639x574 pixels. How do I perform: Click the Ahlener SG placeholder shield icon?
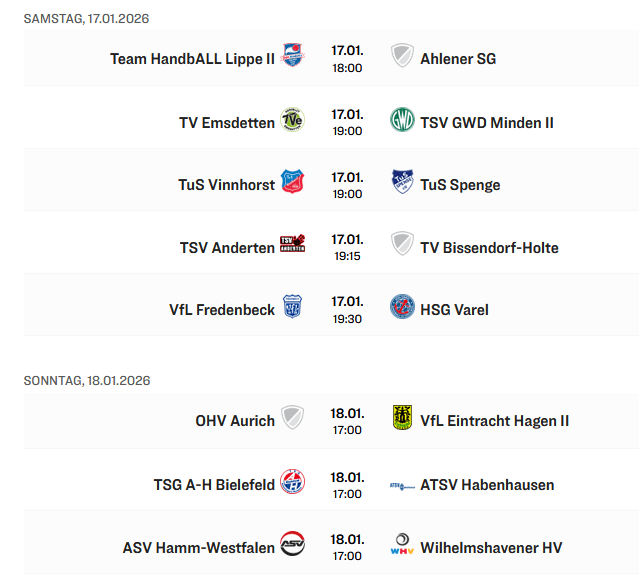pos(402,56)
